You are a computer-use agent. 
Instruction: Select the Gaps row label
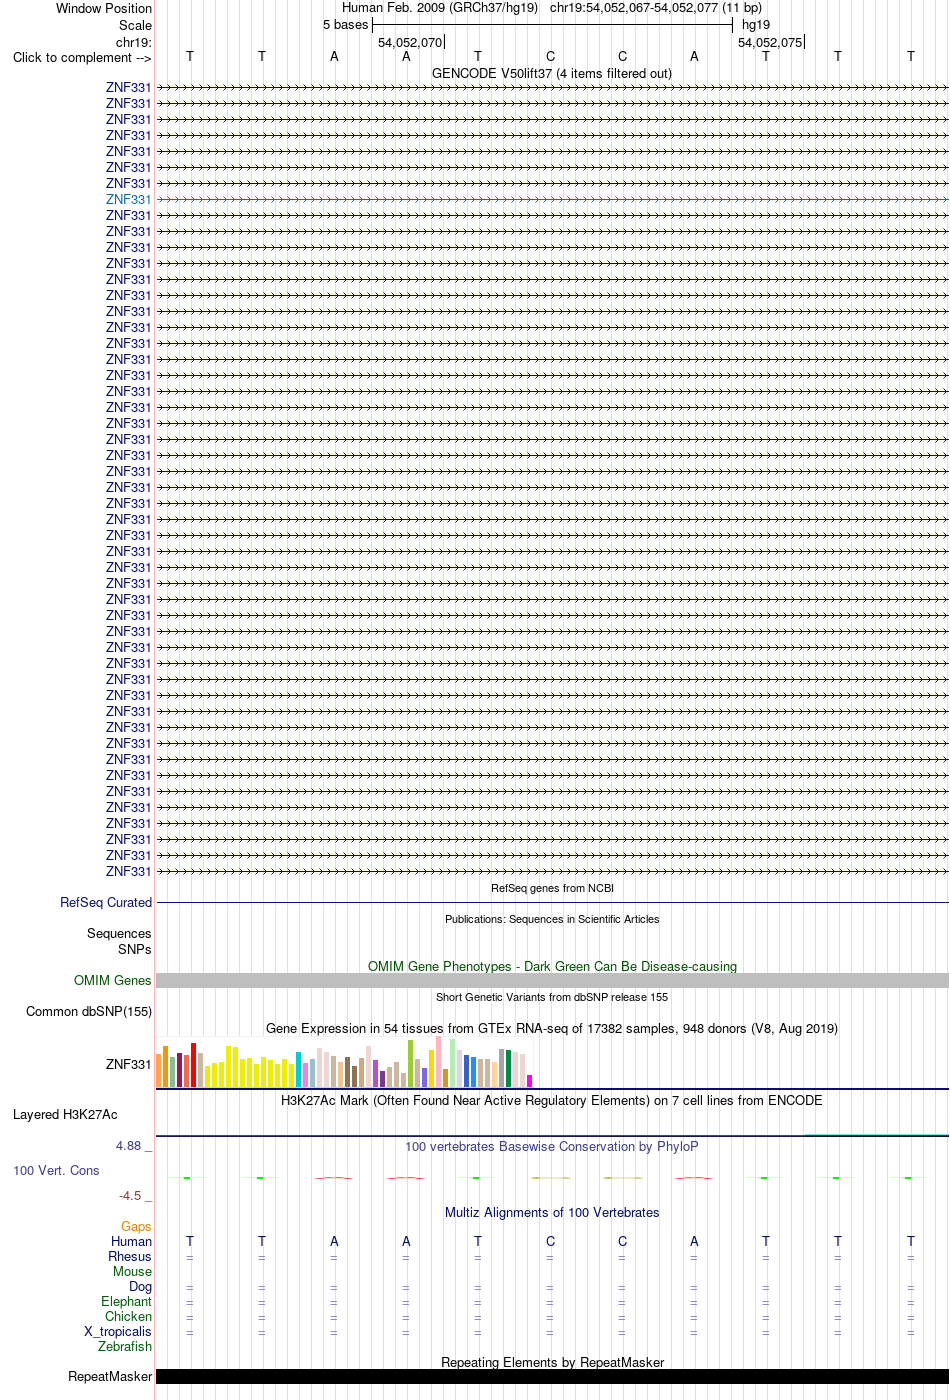pyautogui.click(x=136, y=1226)
